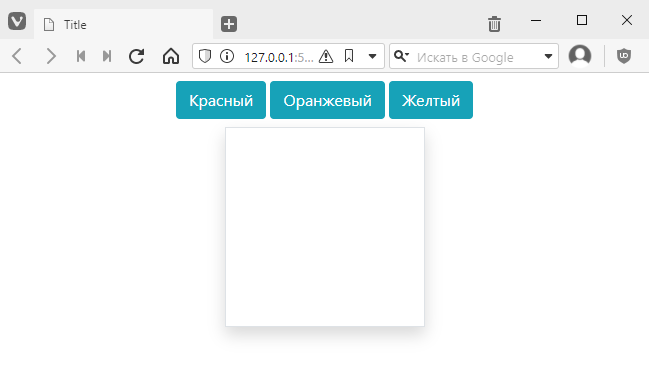
Task: Open the uBlock extension icon
Action: [x=624, y=56]
